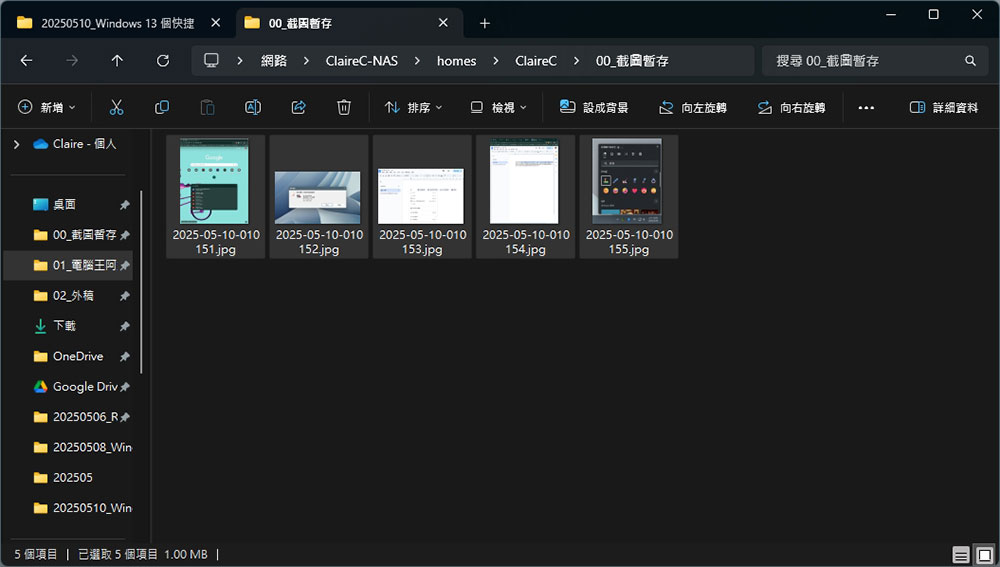Refresh the current folder view
This screenshot has height=567, width=1000.
click(163, 61)
